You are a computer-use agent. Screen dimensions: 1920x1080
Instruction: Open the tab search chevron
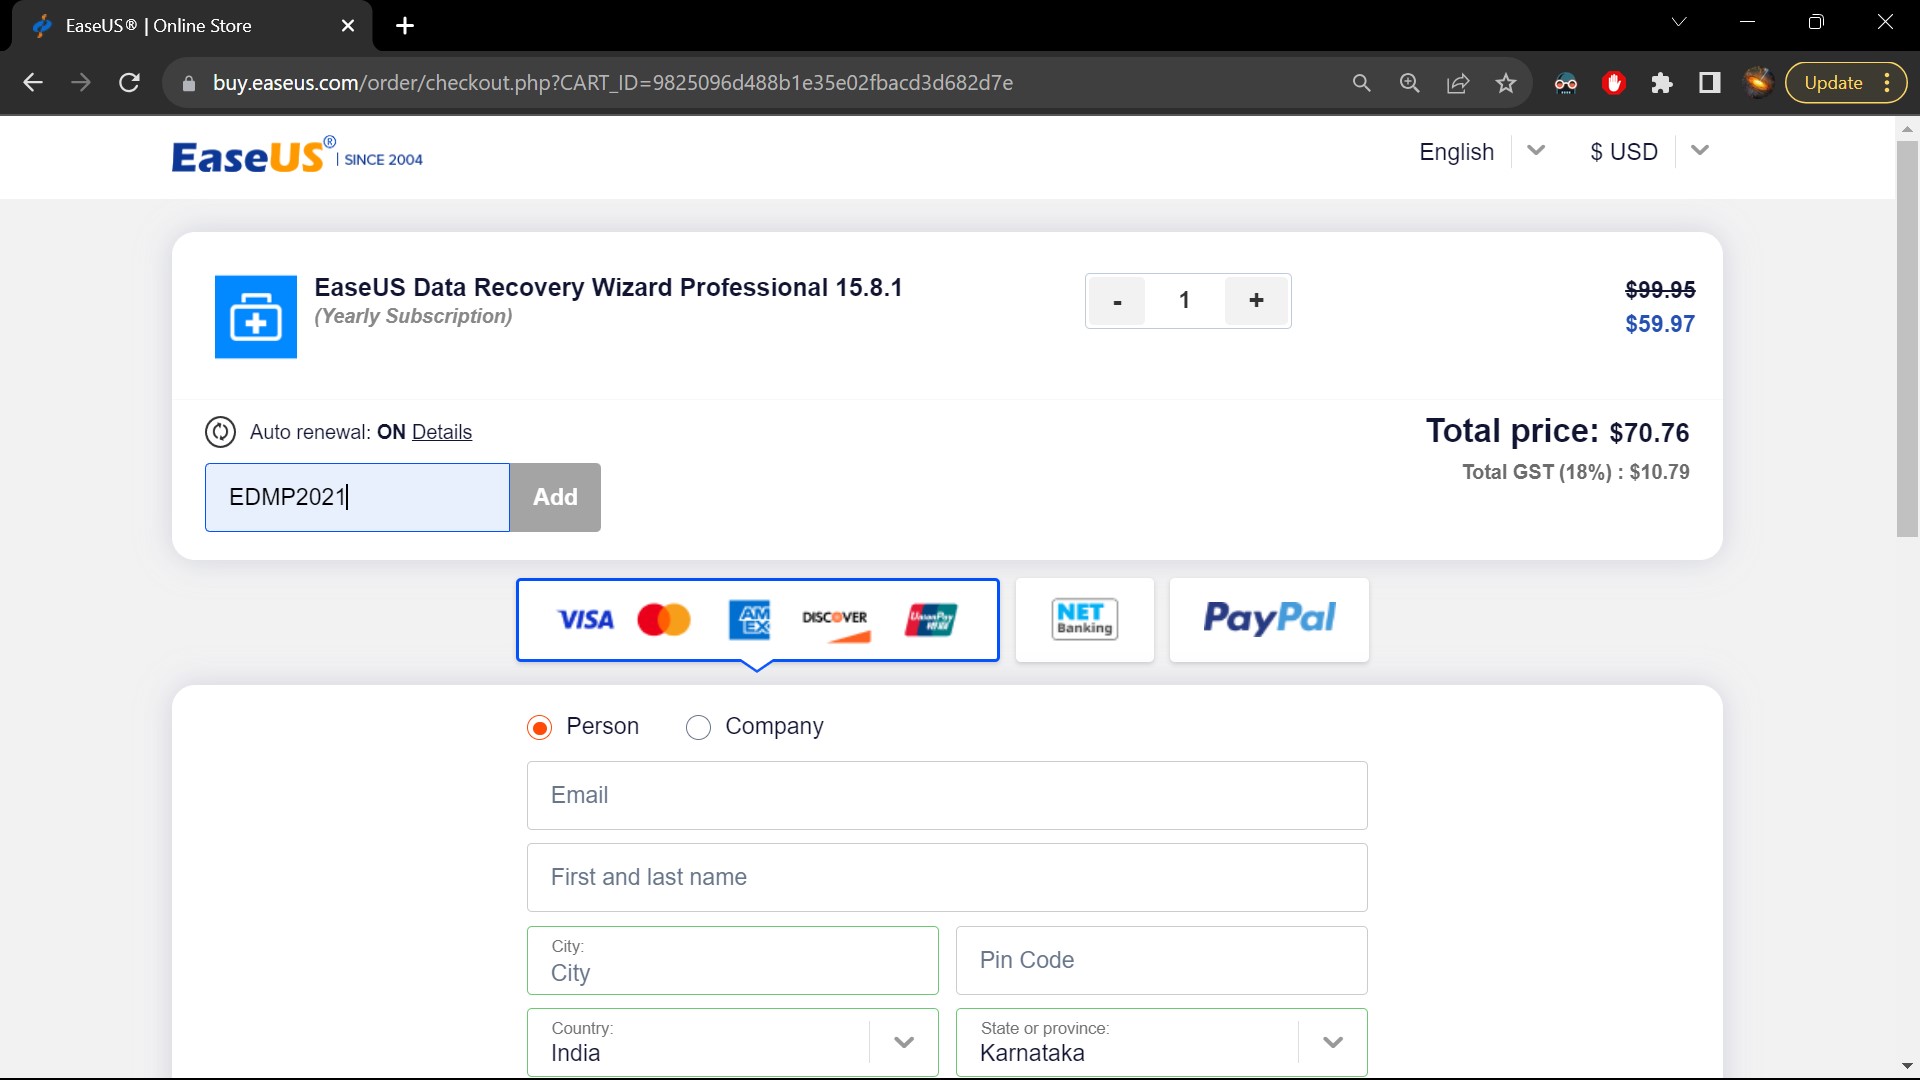(x=1679, y=22)
